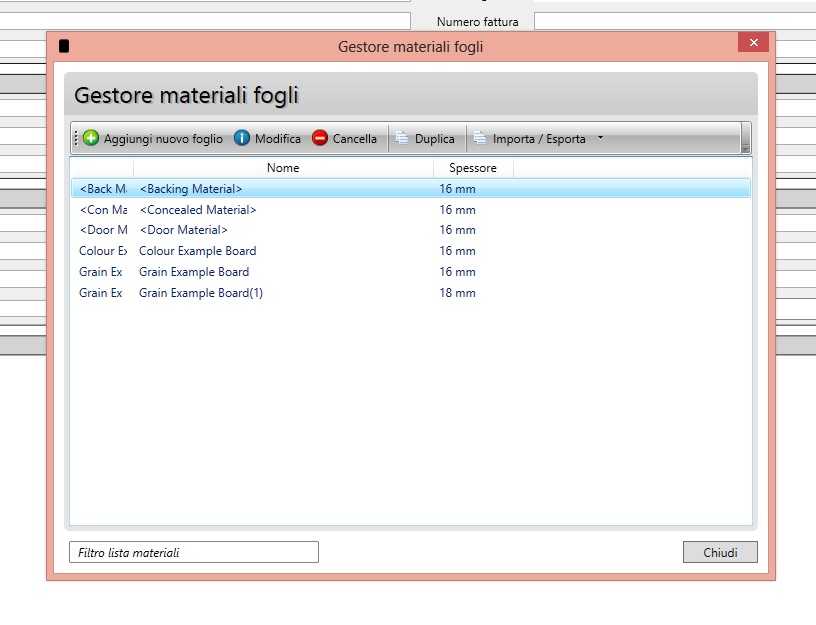Click the Numero fattura input field
The width and height of the screenshot is (816, 625).
[674, 21]
